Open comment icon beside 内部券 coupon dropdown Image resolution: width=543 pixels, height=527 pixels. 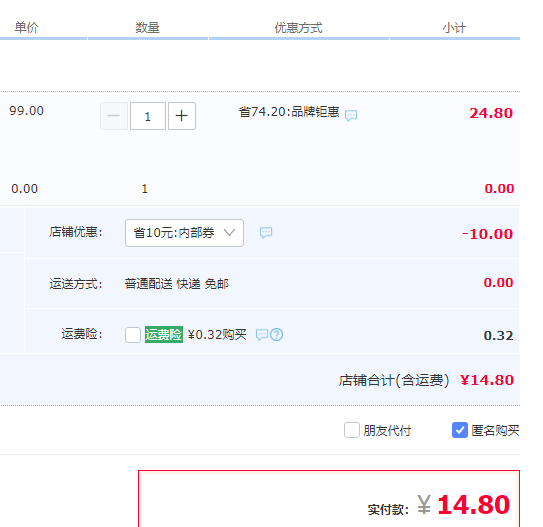click(x=266, y=233)
